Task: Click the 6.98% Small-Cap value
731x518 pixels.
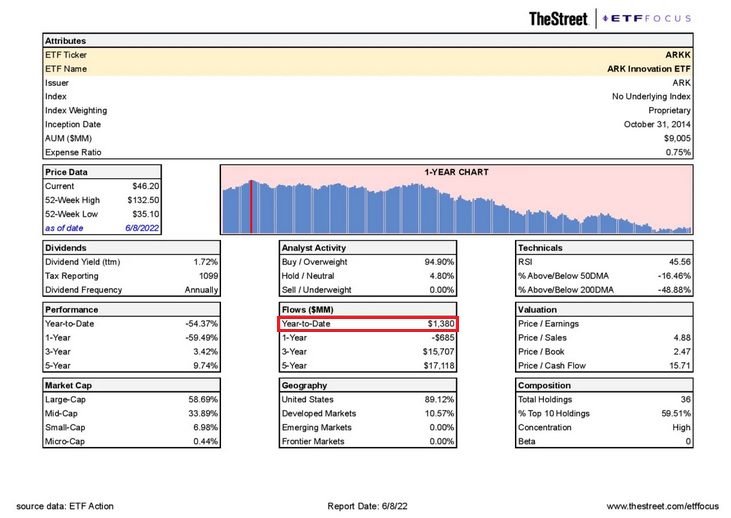Action: click(206, 428)
